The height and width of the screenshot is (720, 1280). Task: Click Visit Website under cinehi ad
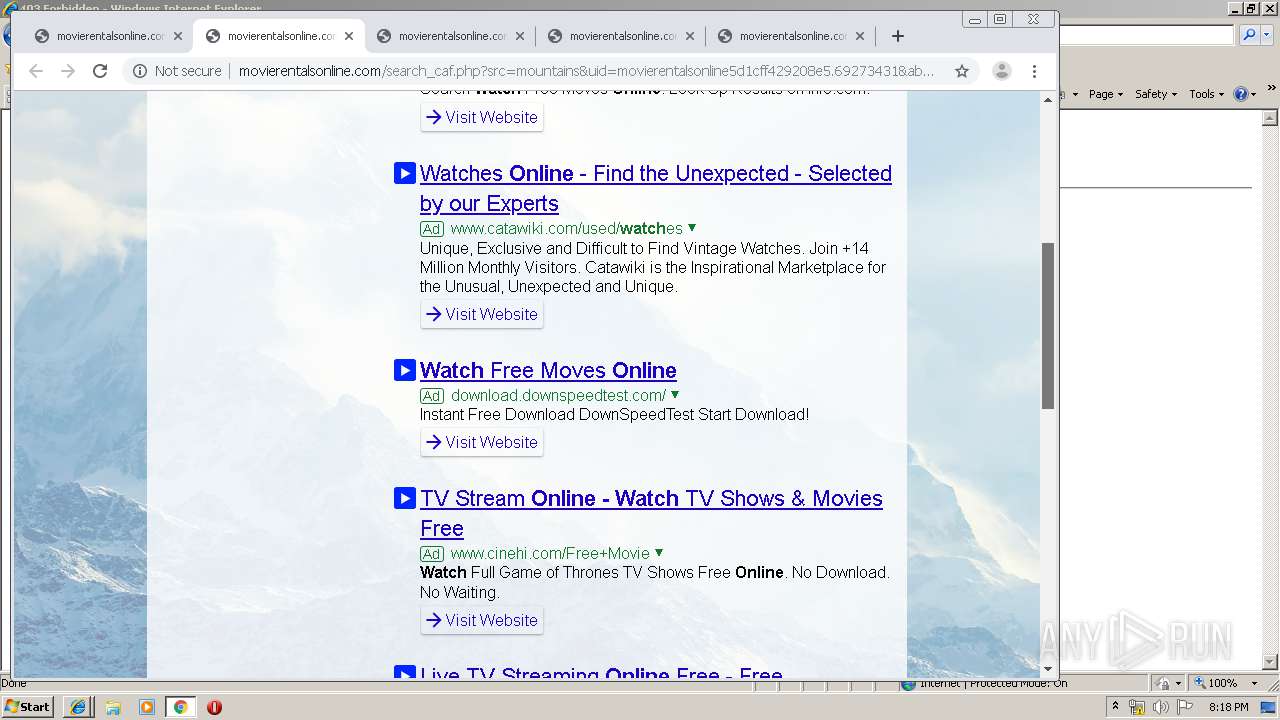482,620
